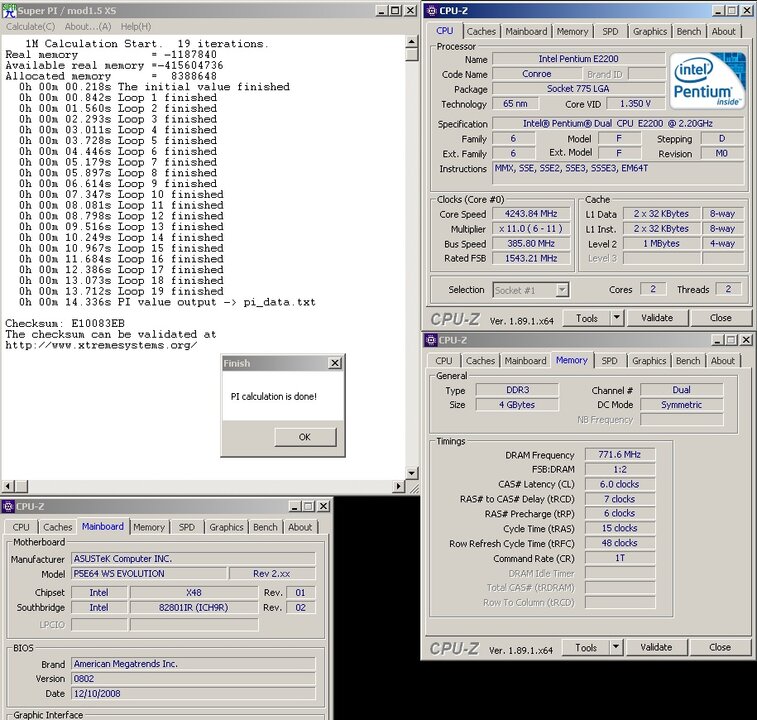
Task: Click OK in the Finish dialog
Action: click(305, 437)
